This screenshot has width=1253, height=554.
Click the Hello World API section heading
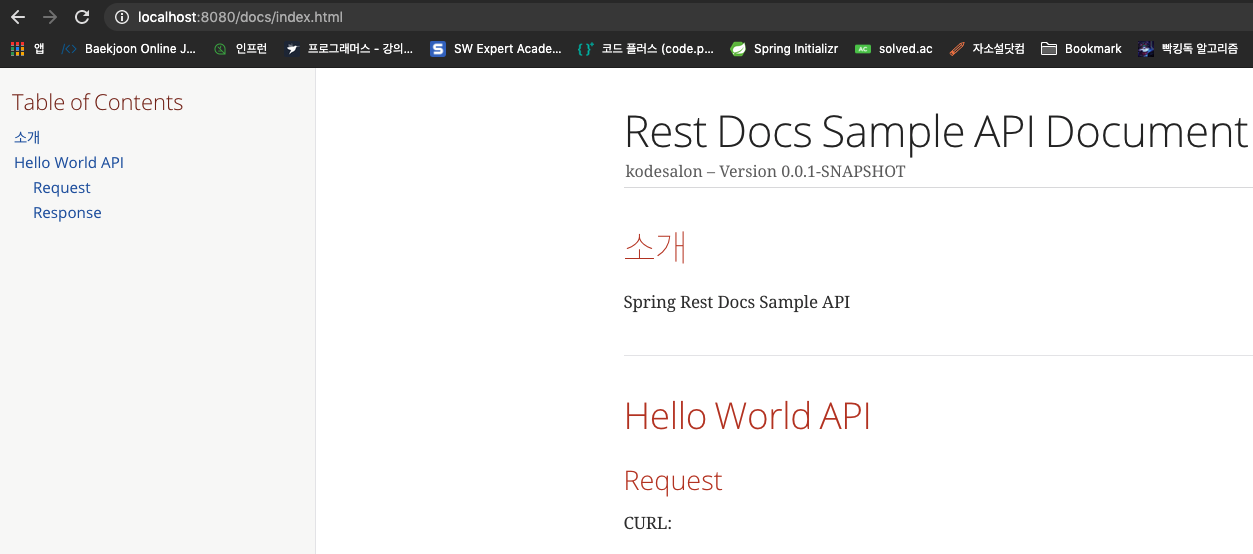click(747, 416)
